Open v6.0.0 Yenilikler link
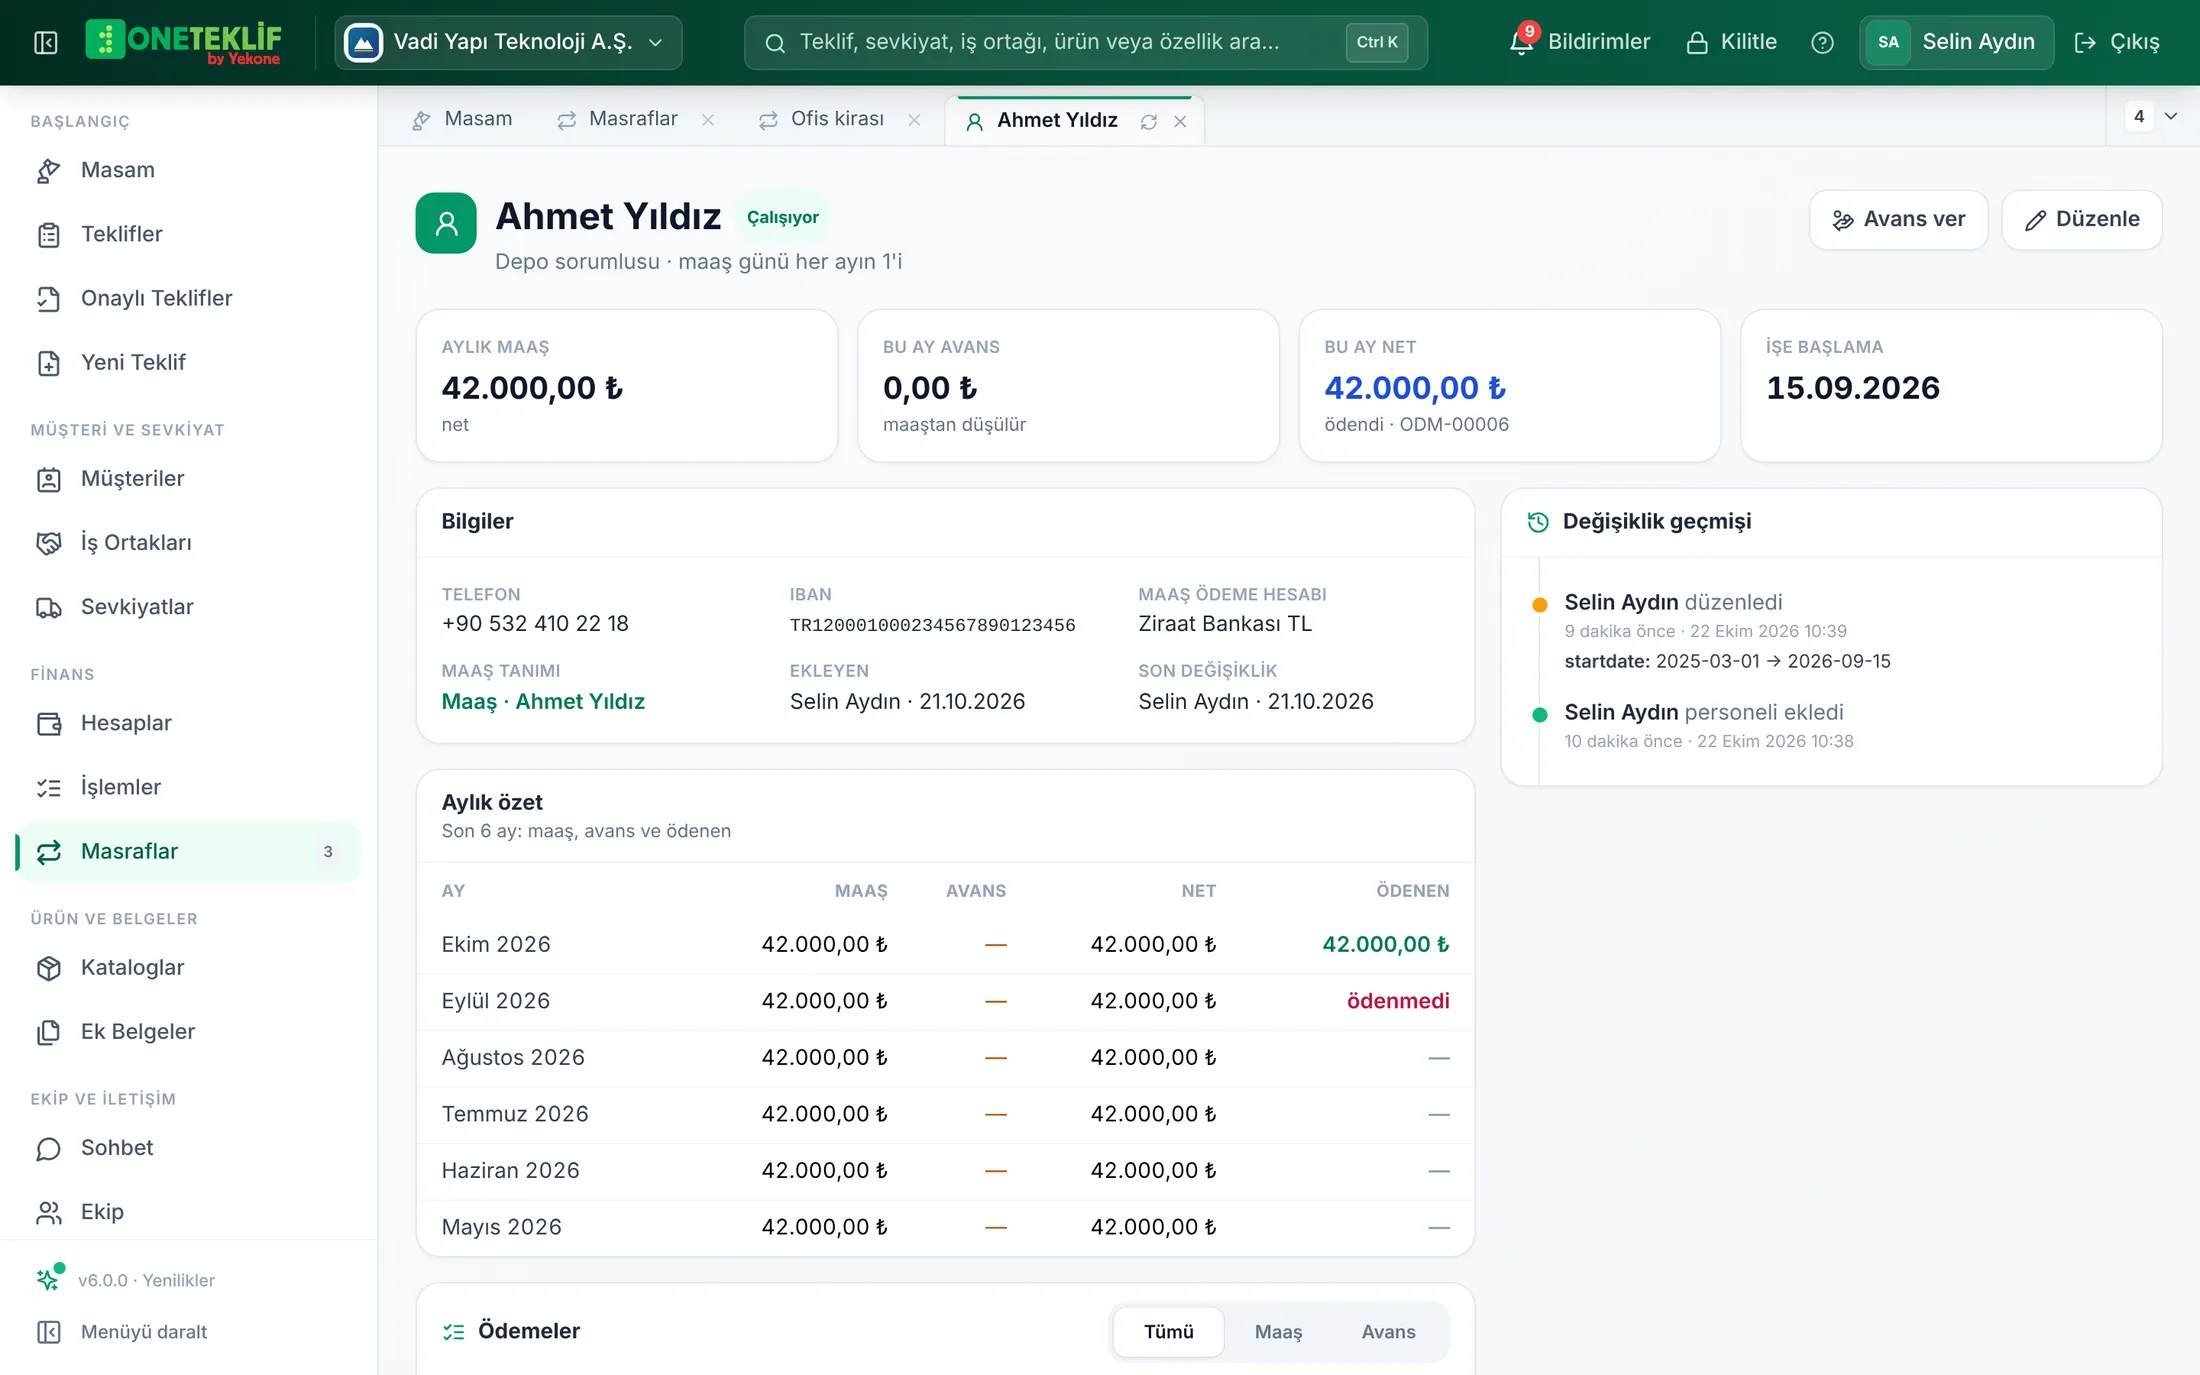The image size is (2200, 1375). pyautogui.click(x=126, y=1280)
